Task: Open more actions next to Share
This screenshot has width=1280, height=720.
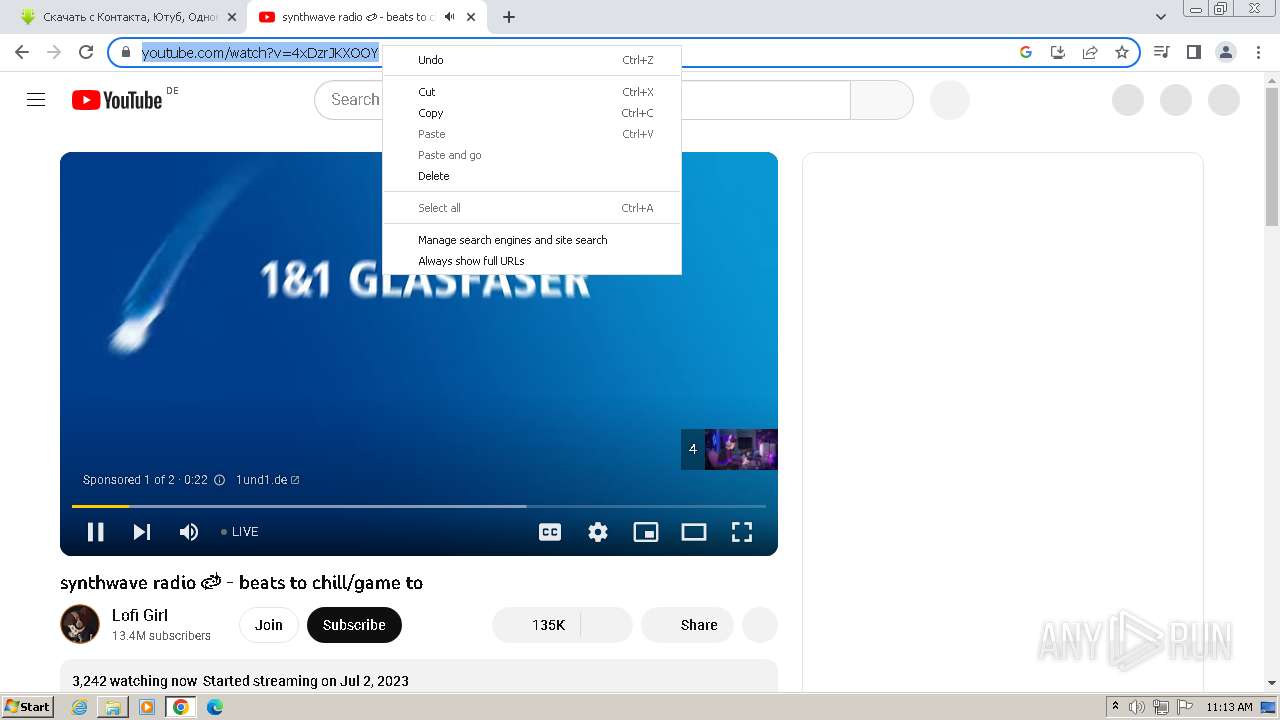Action: (760, 625)
